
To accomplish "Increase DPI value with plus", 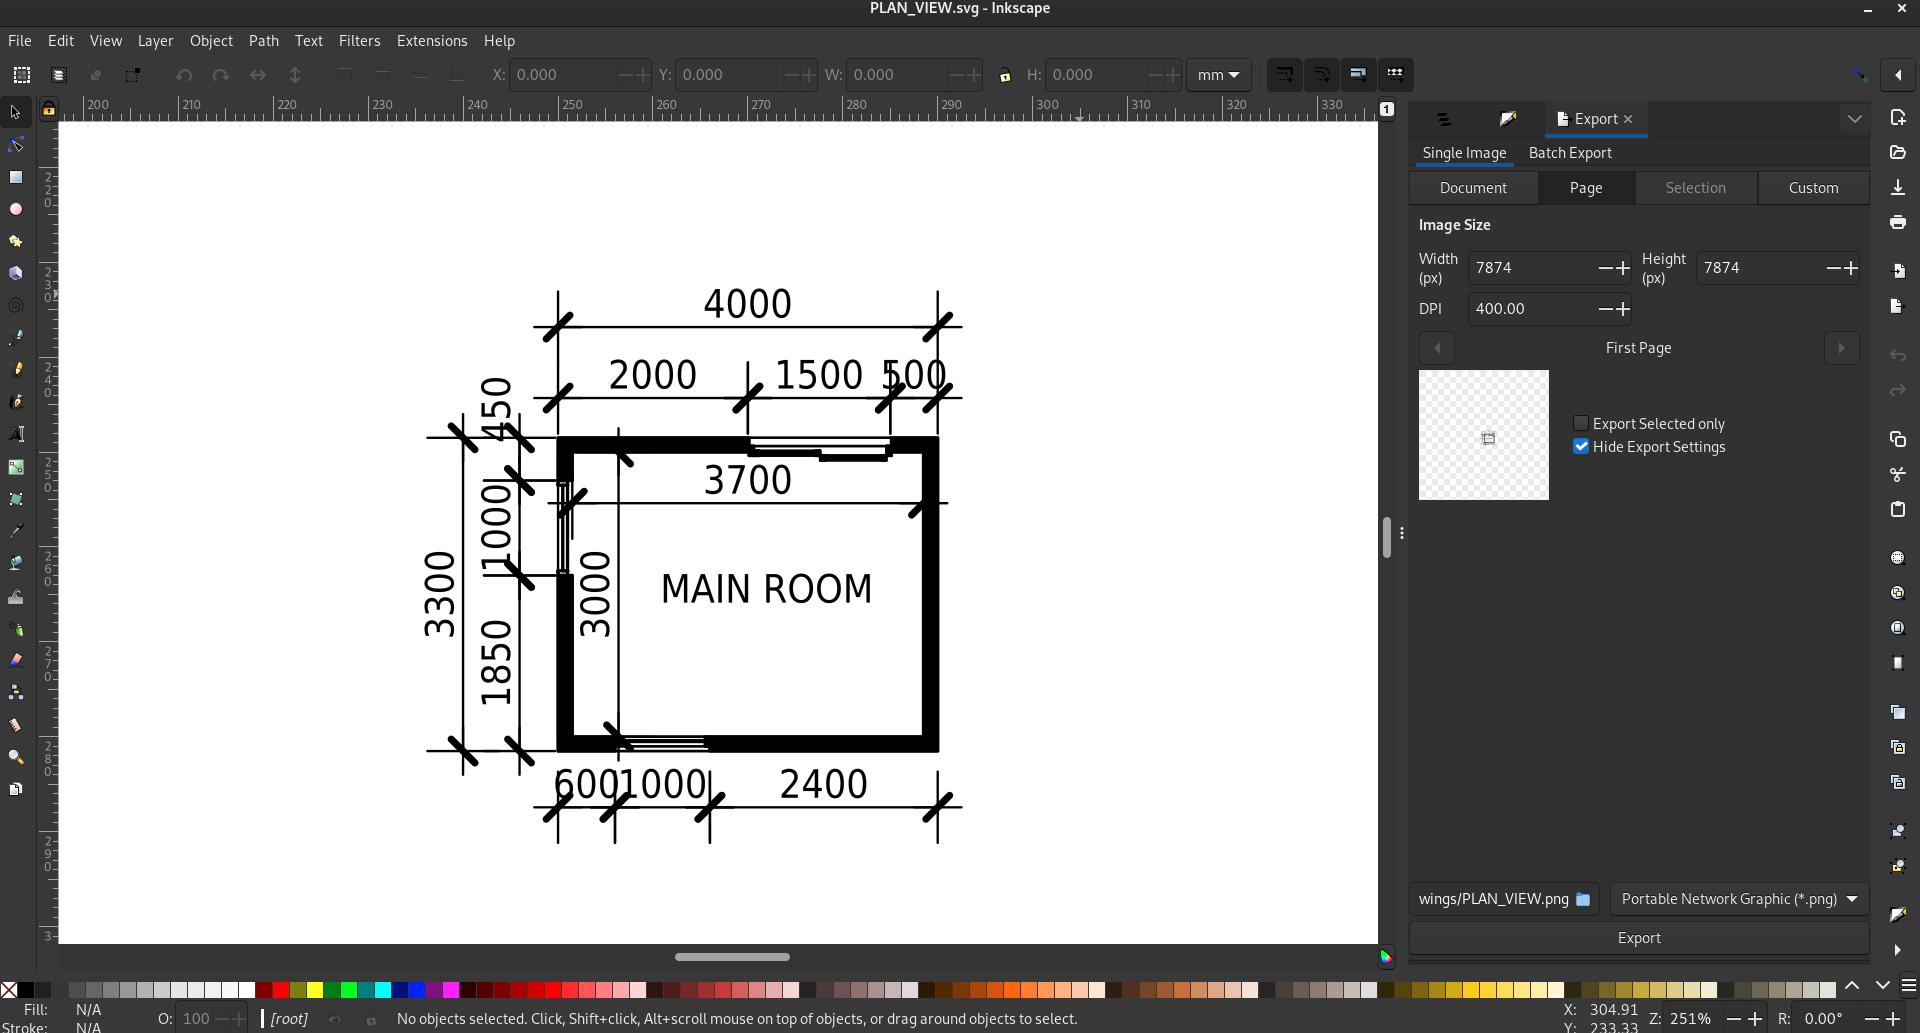I will 1622,309.
